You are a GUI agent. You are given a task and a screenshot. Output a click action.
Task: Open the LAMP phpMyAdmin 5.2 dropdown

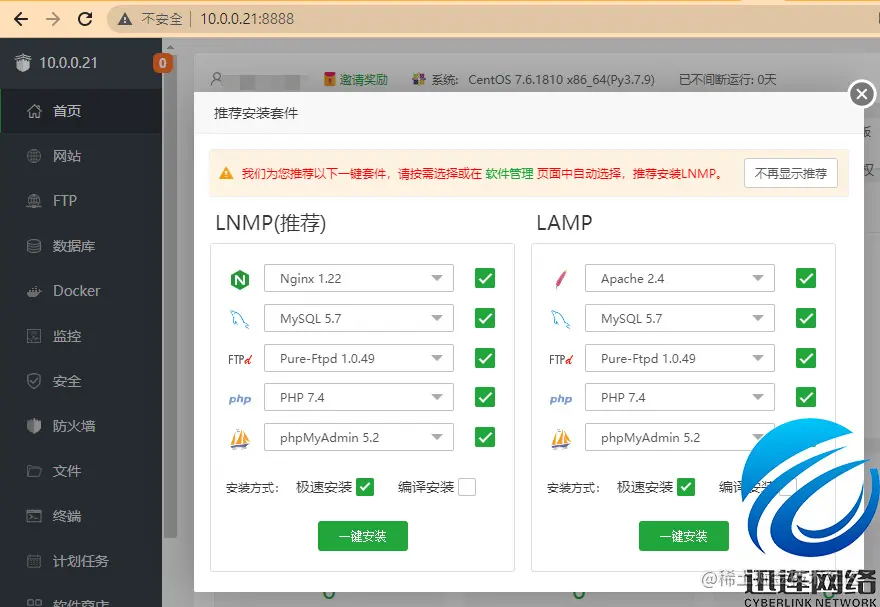coord(680,437)
